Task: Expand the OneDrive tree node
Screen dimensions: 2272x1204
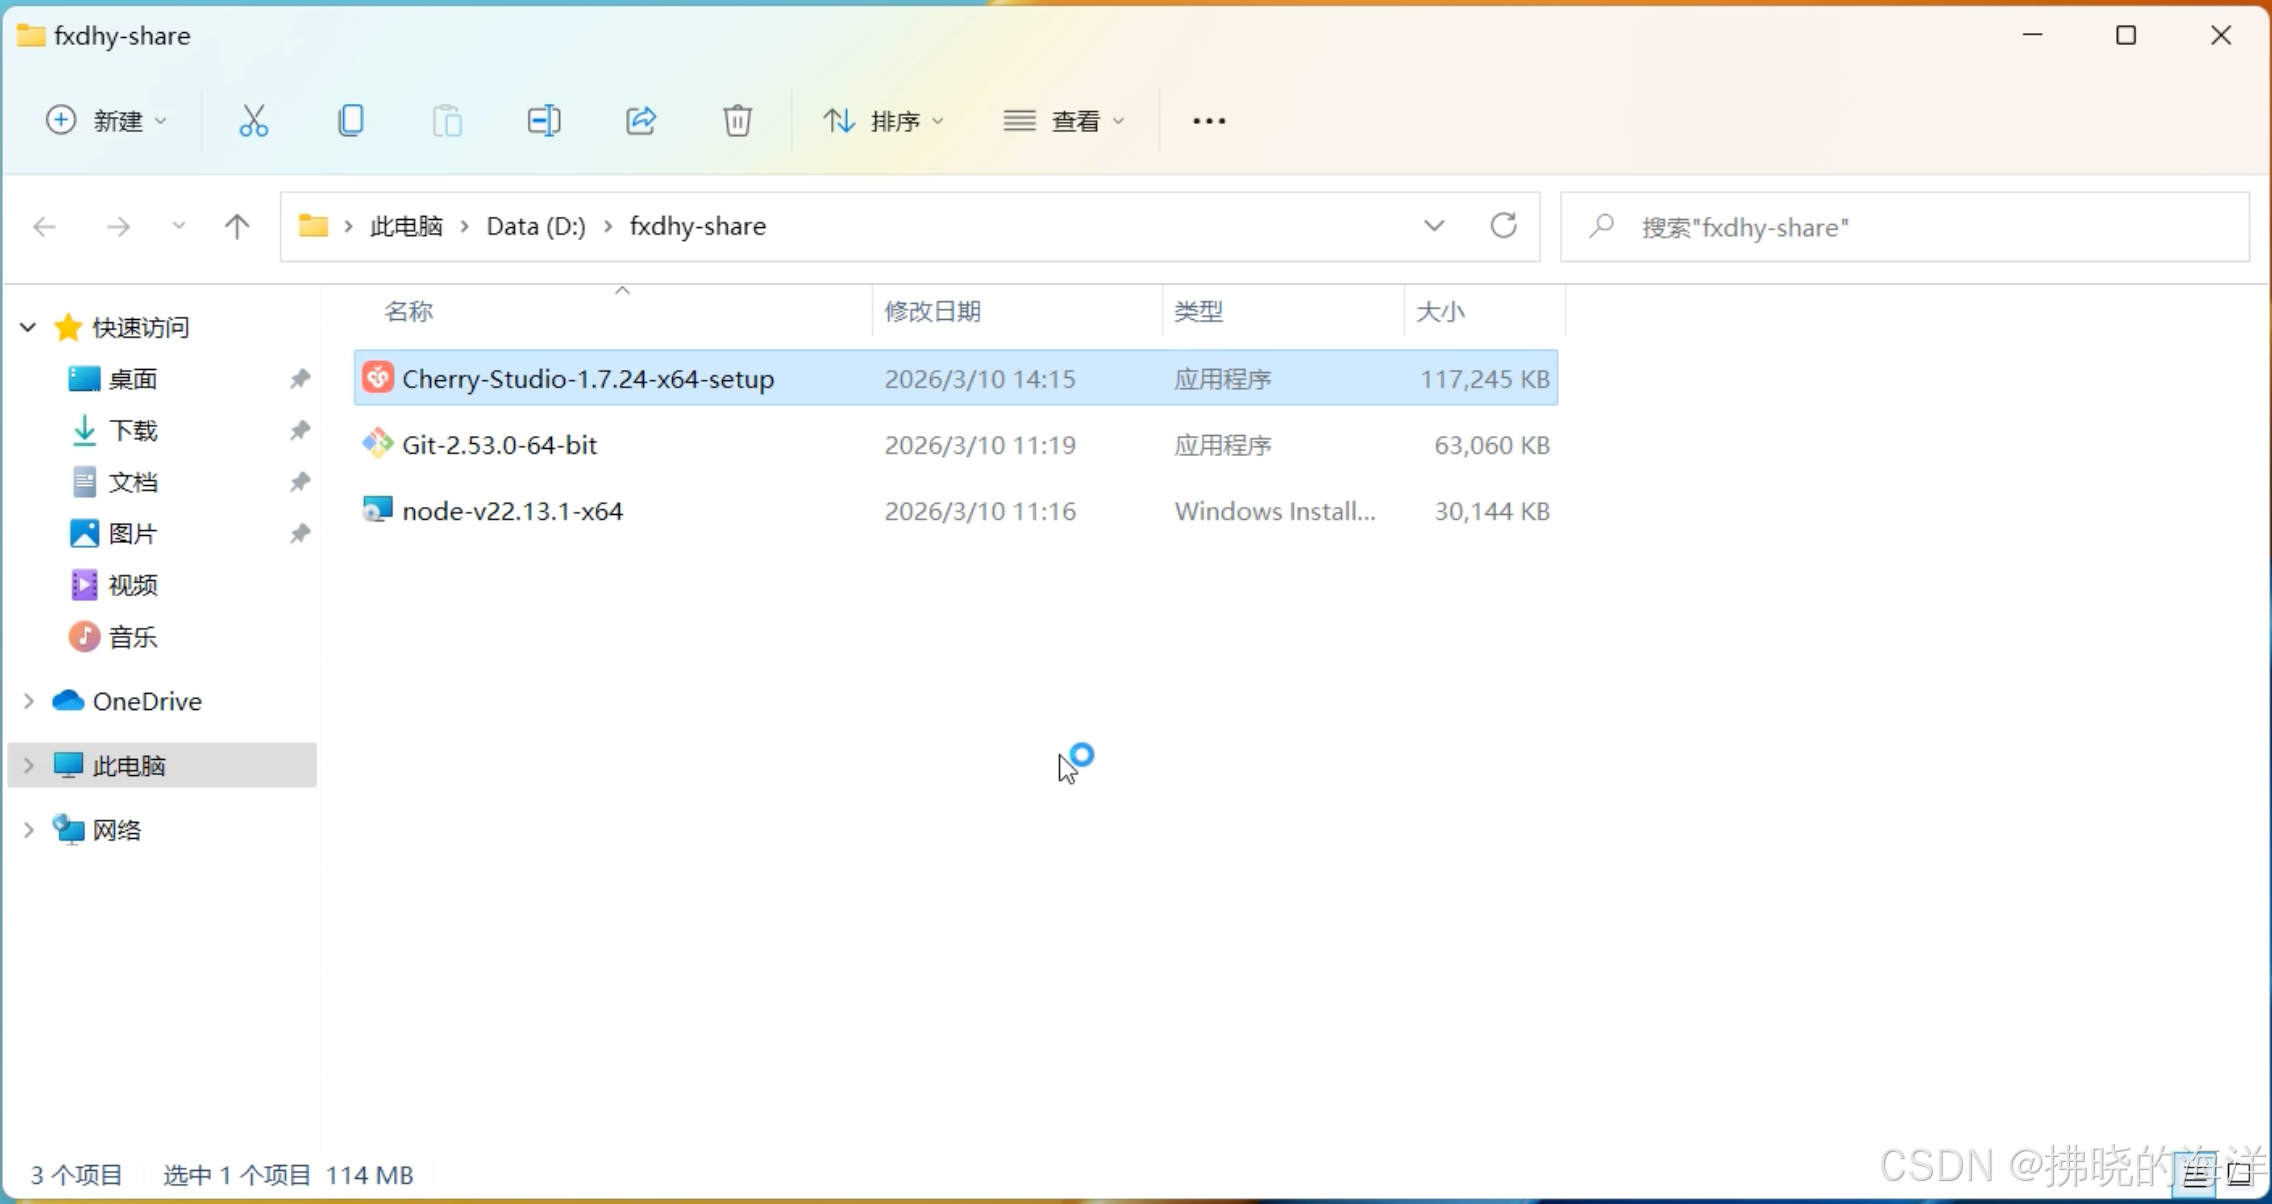Action: point(26,701)
